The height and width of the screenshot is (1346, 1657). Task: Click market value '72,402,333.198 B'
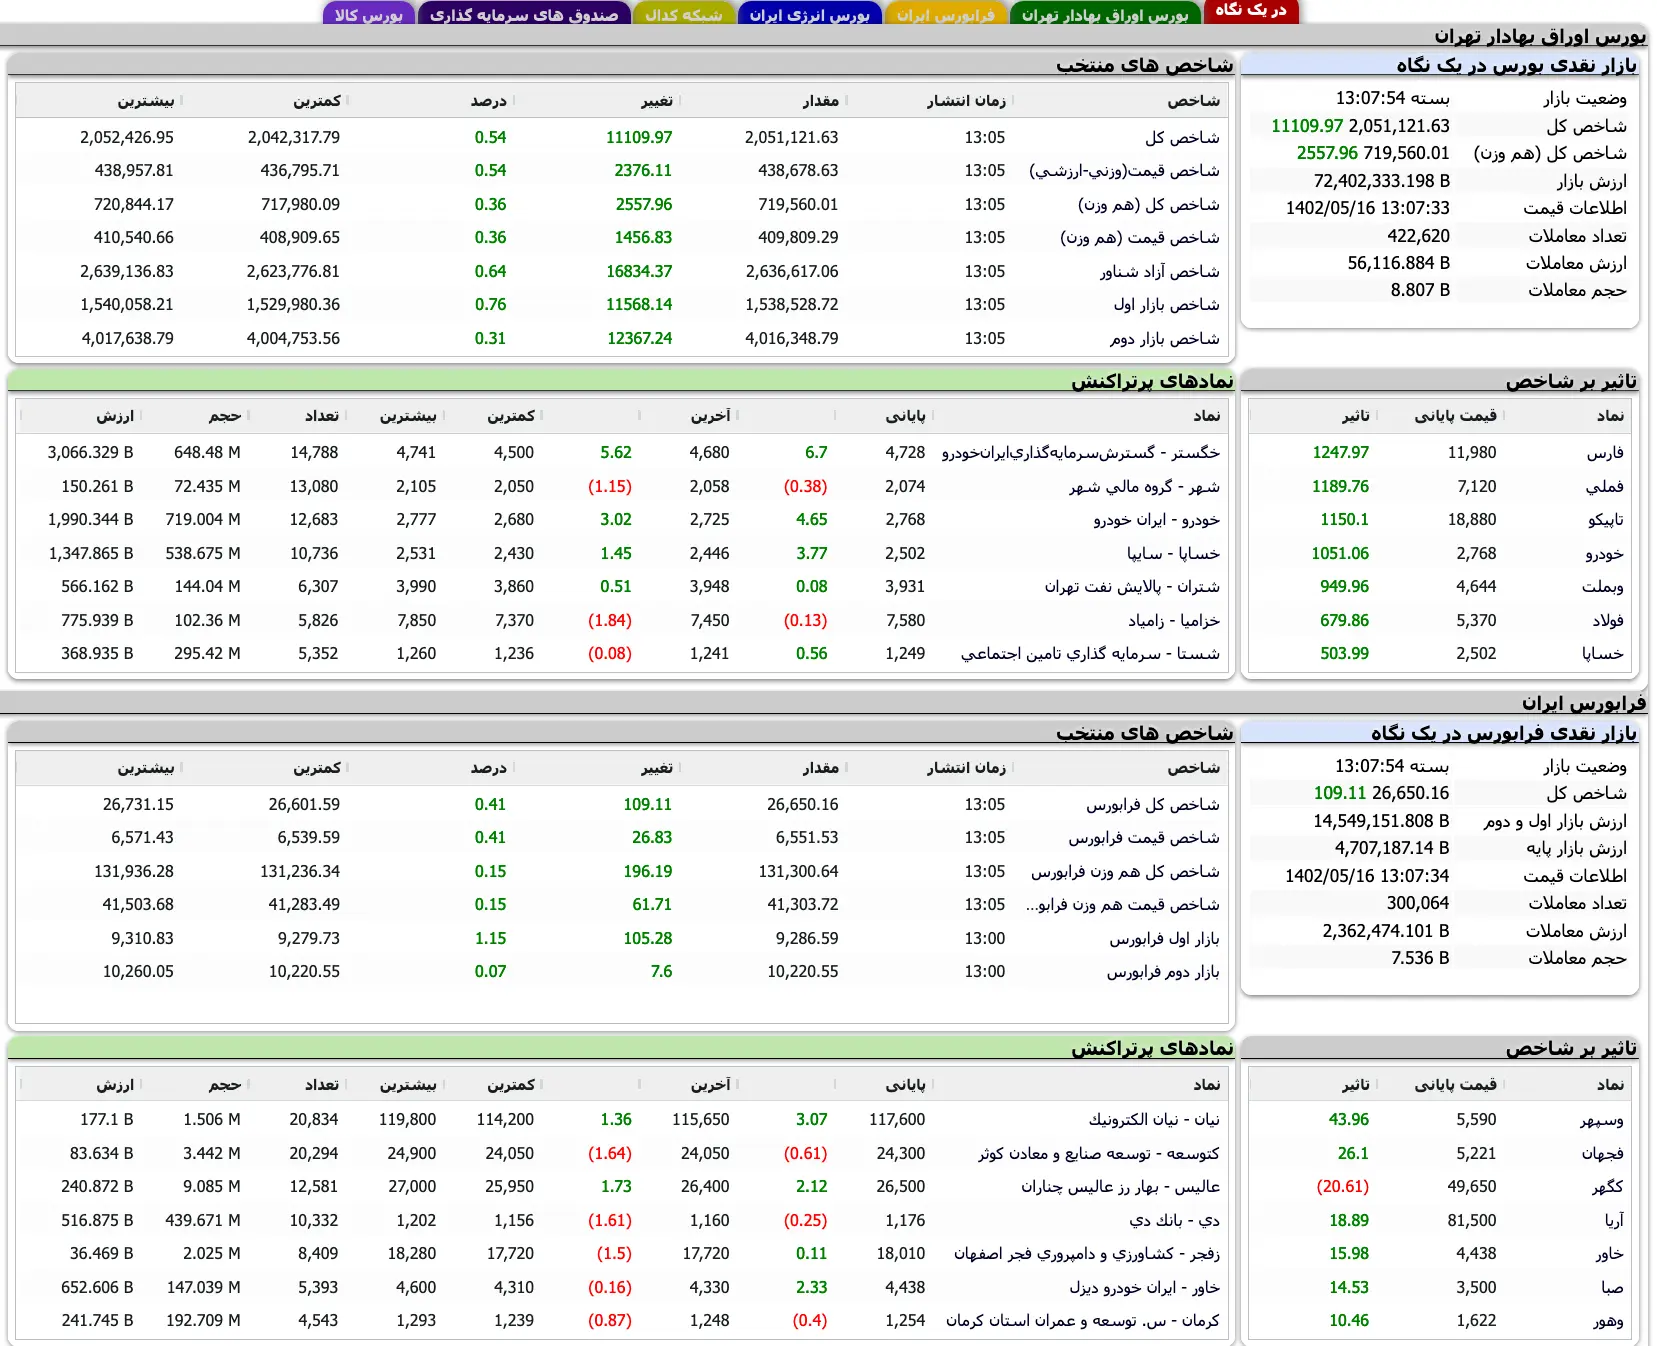click(x=1382, y=181)
